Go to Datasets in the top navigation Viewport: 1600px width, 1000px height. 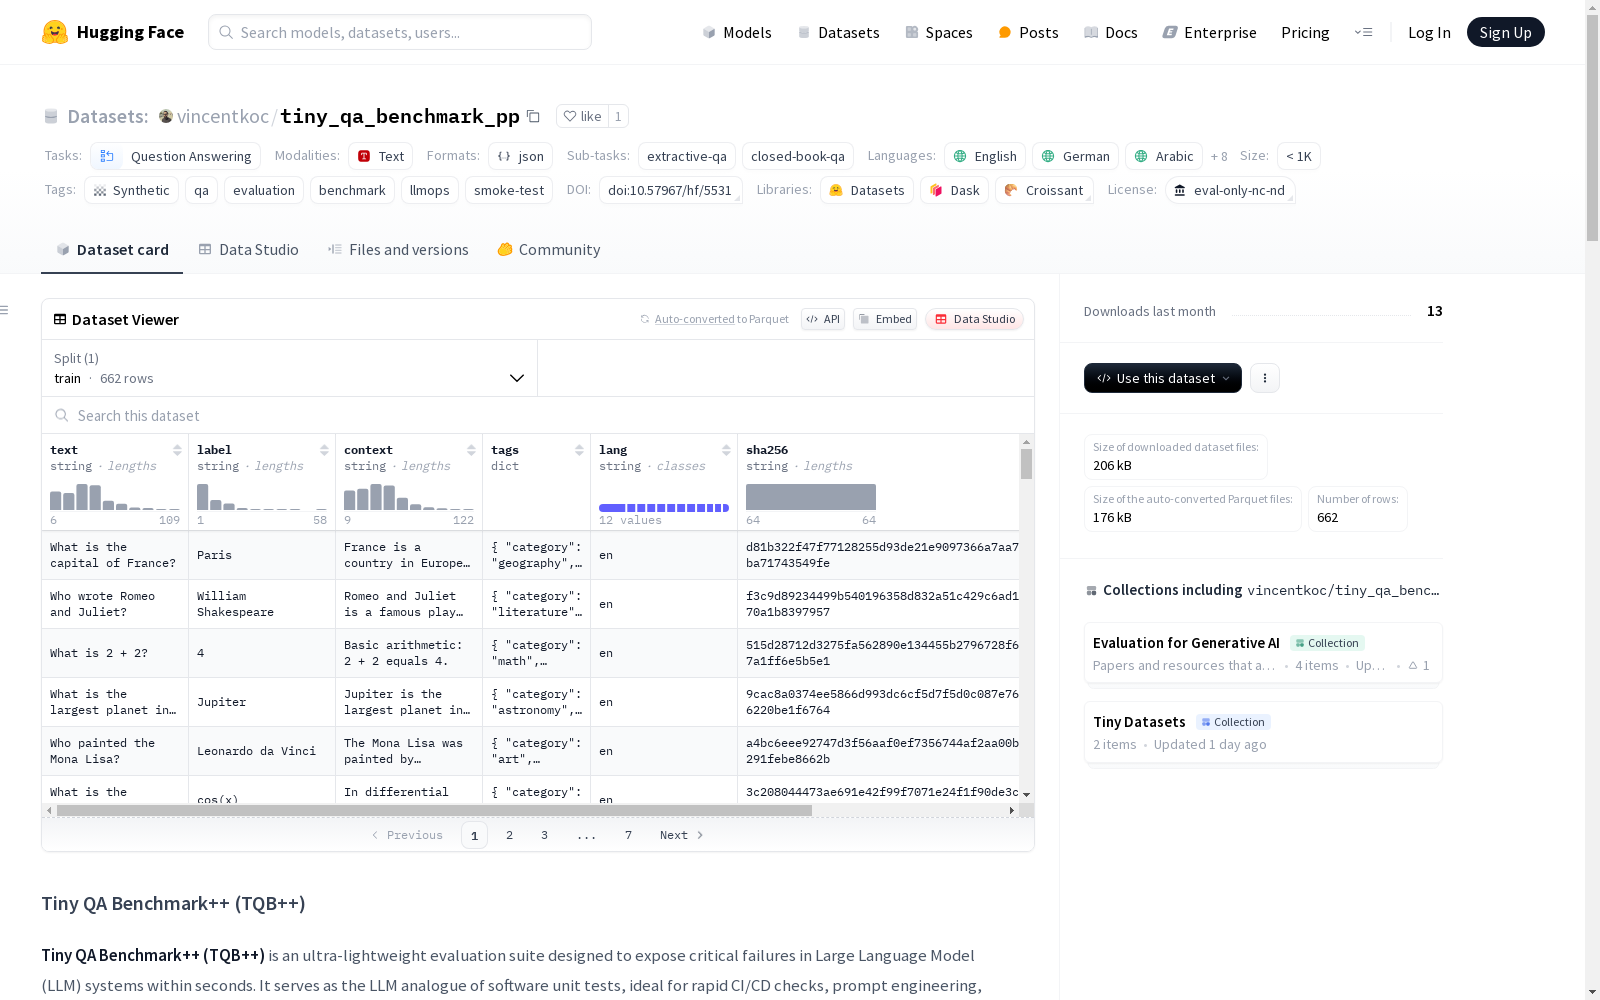[x=838, y=32]
